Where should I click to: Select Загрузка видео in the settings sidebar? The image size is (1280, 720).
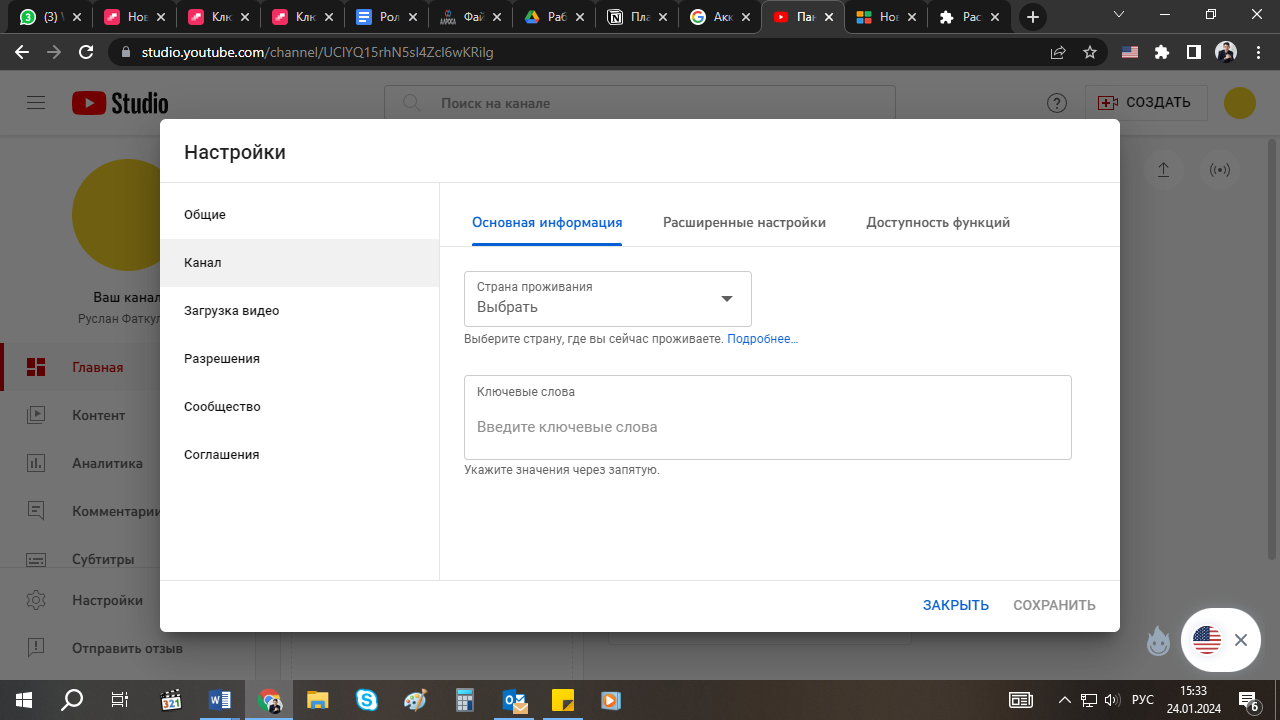coord(232,311)
